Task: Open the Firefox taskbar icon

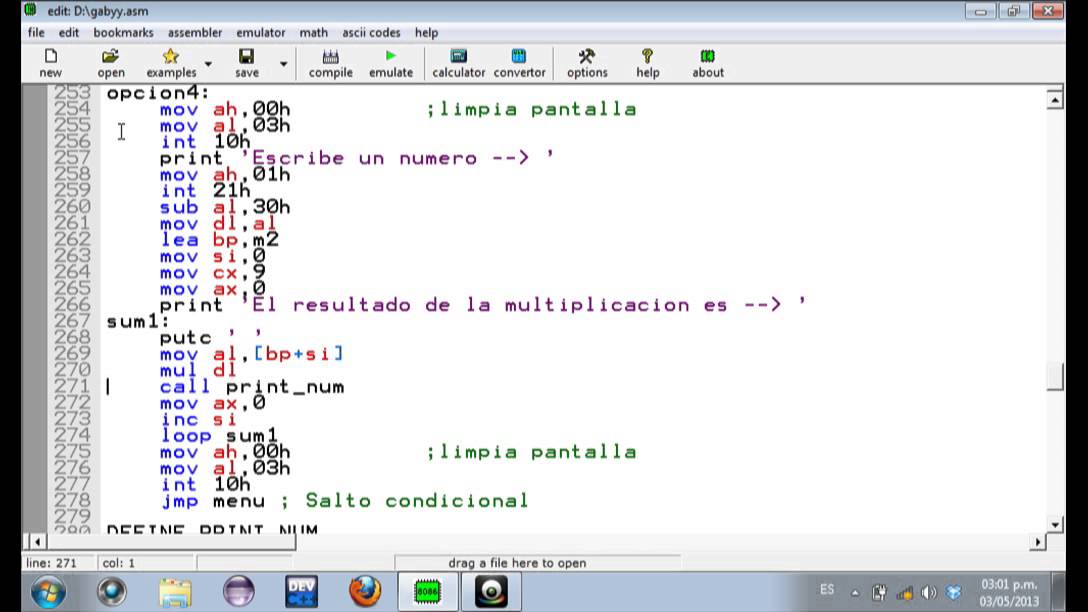Action: (365, 593)
